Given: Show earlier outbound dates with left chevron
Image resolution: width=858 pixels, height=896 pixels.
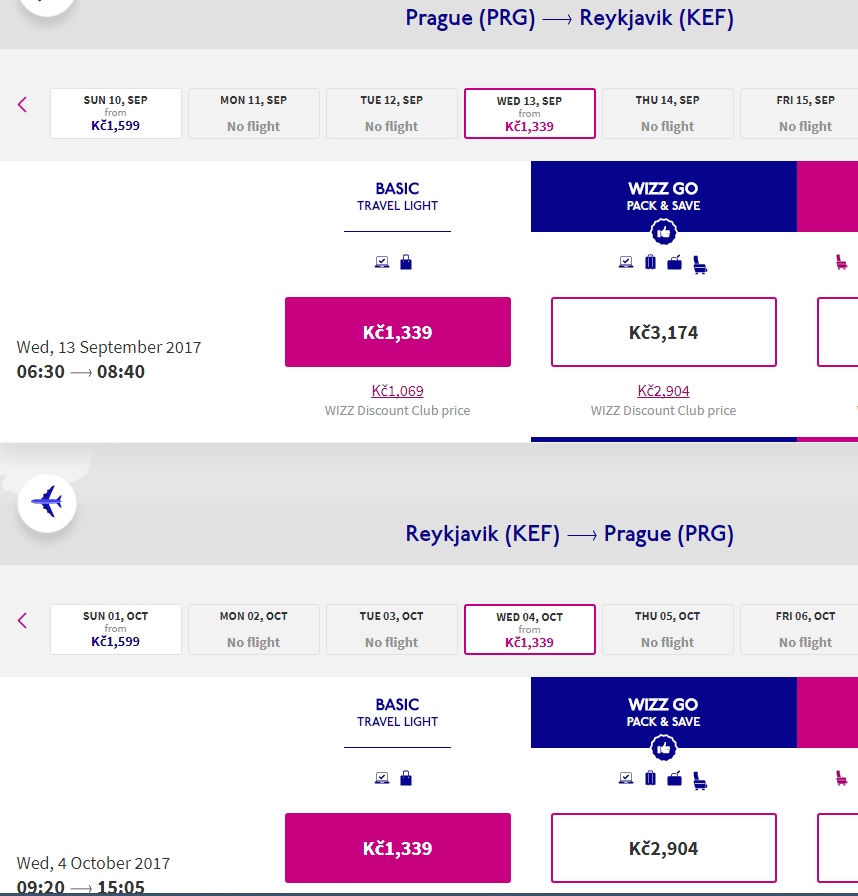Looking at the screenshot, I should [22, 105].
